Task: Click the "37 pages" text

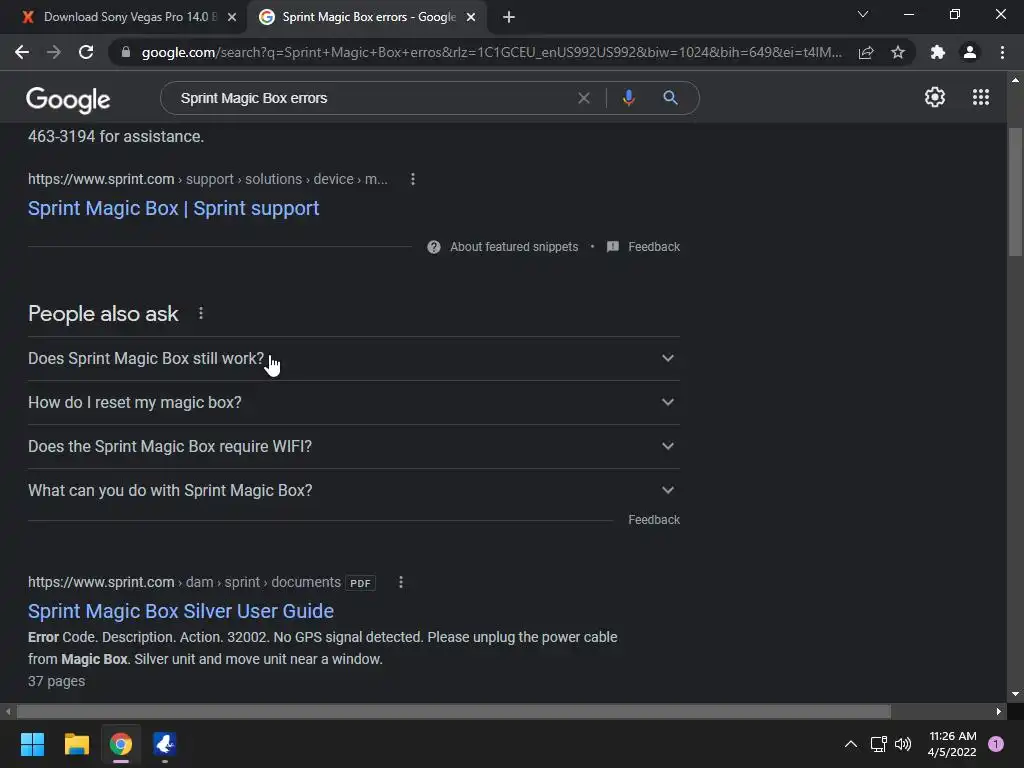Action: coord(57,681)
